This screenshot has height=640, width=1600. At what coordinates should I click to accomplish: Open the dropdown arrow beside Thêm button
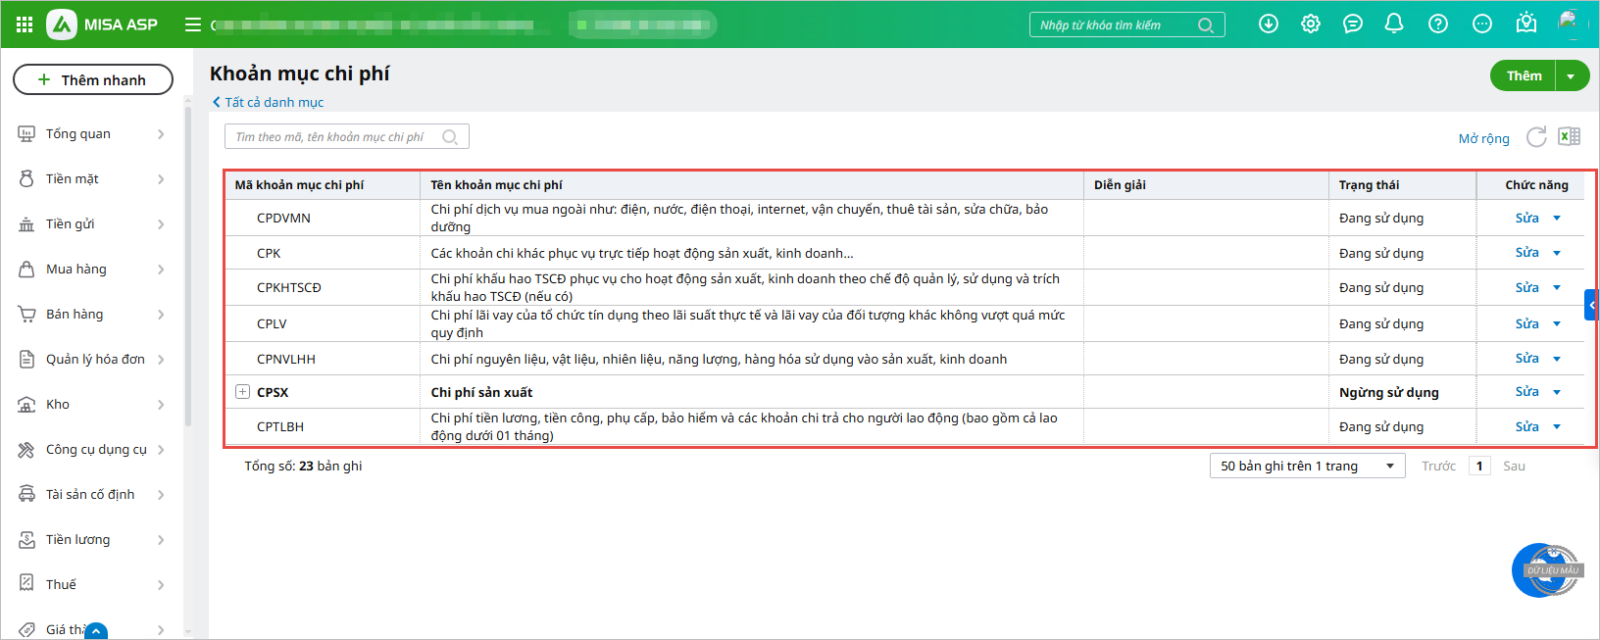pyautogui.click(x=1571, y=76)
